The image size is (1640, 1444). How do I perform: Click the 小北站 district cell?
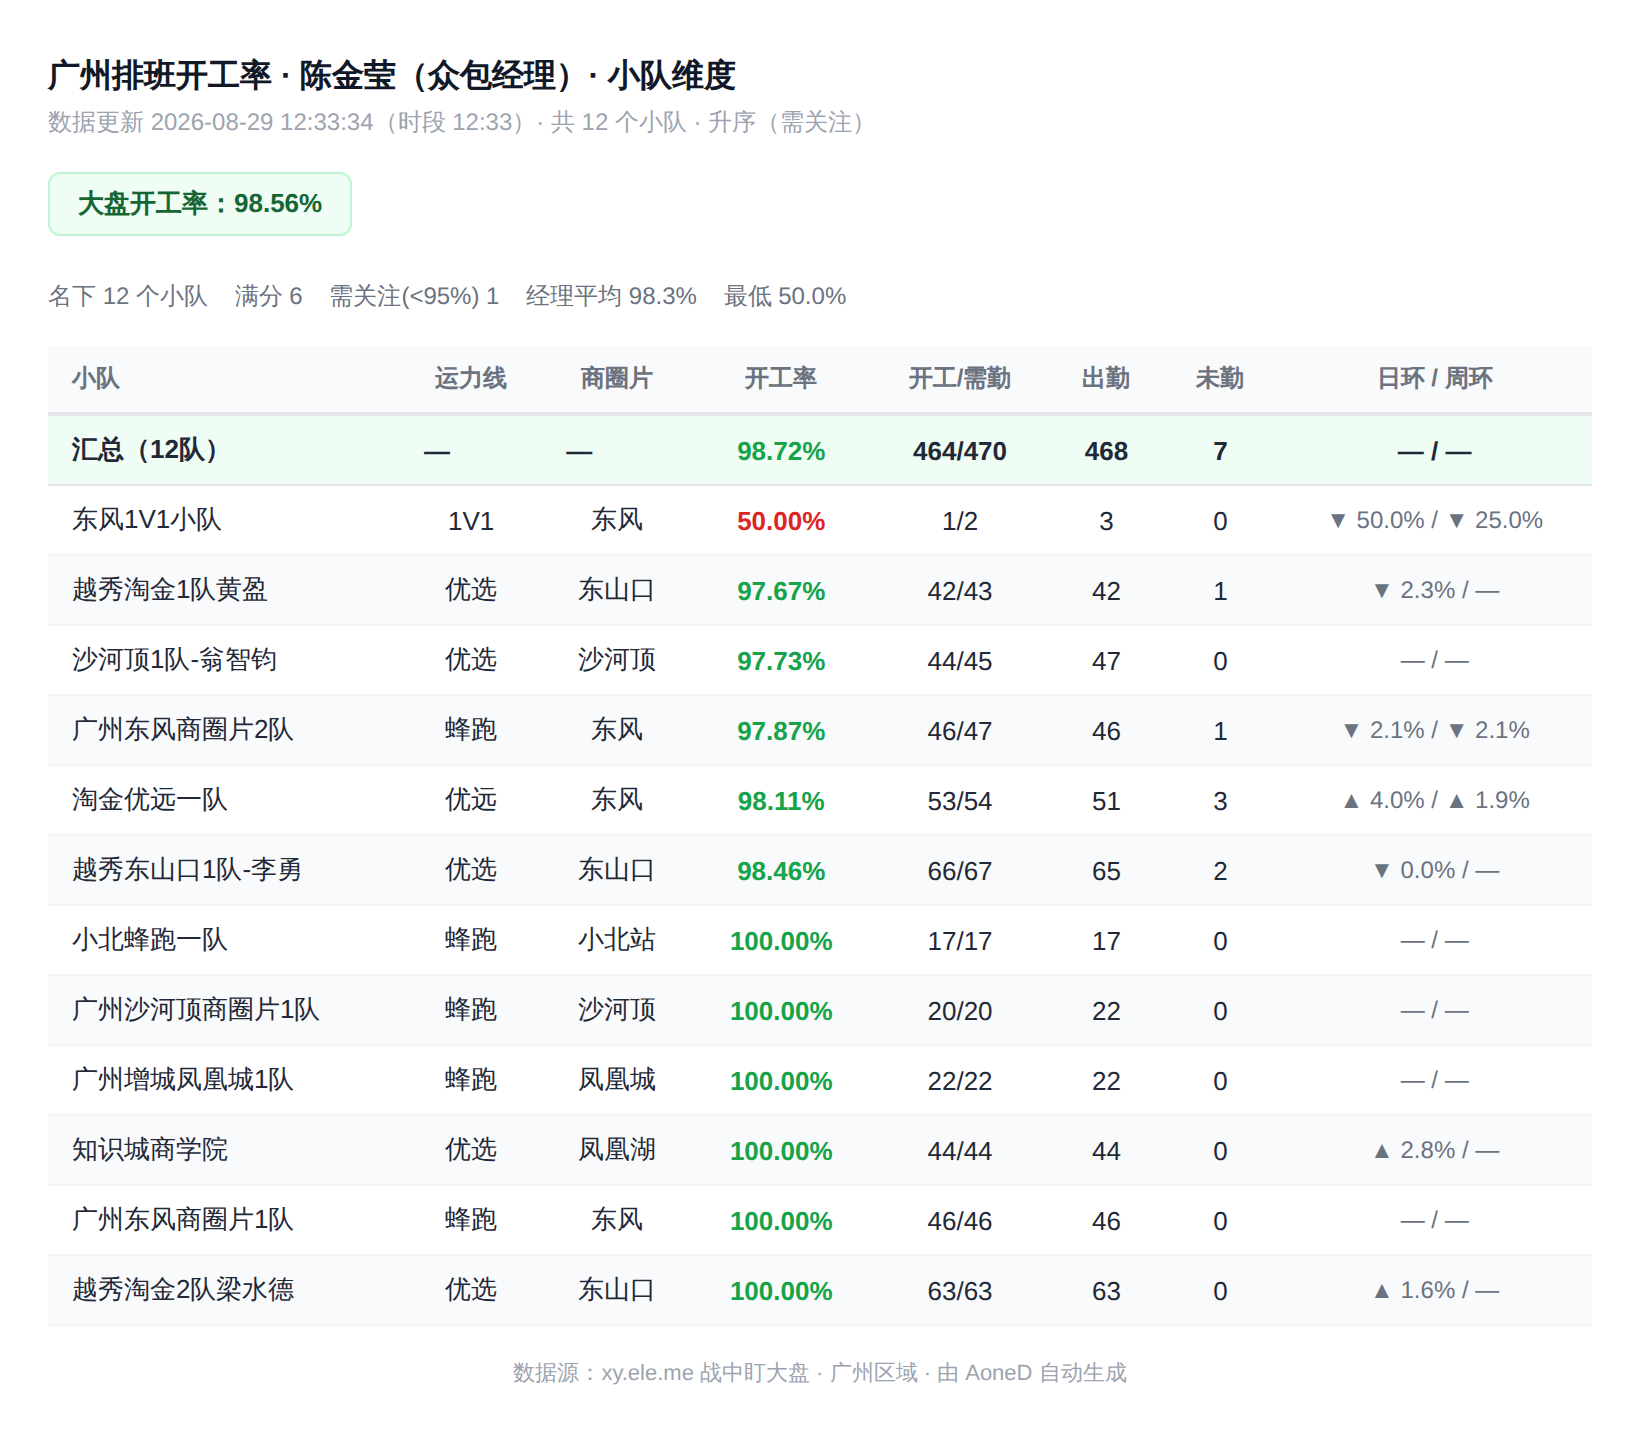(616, 940)
